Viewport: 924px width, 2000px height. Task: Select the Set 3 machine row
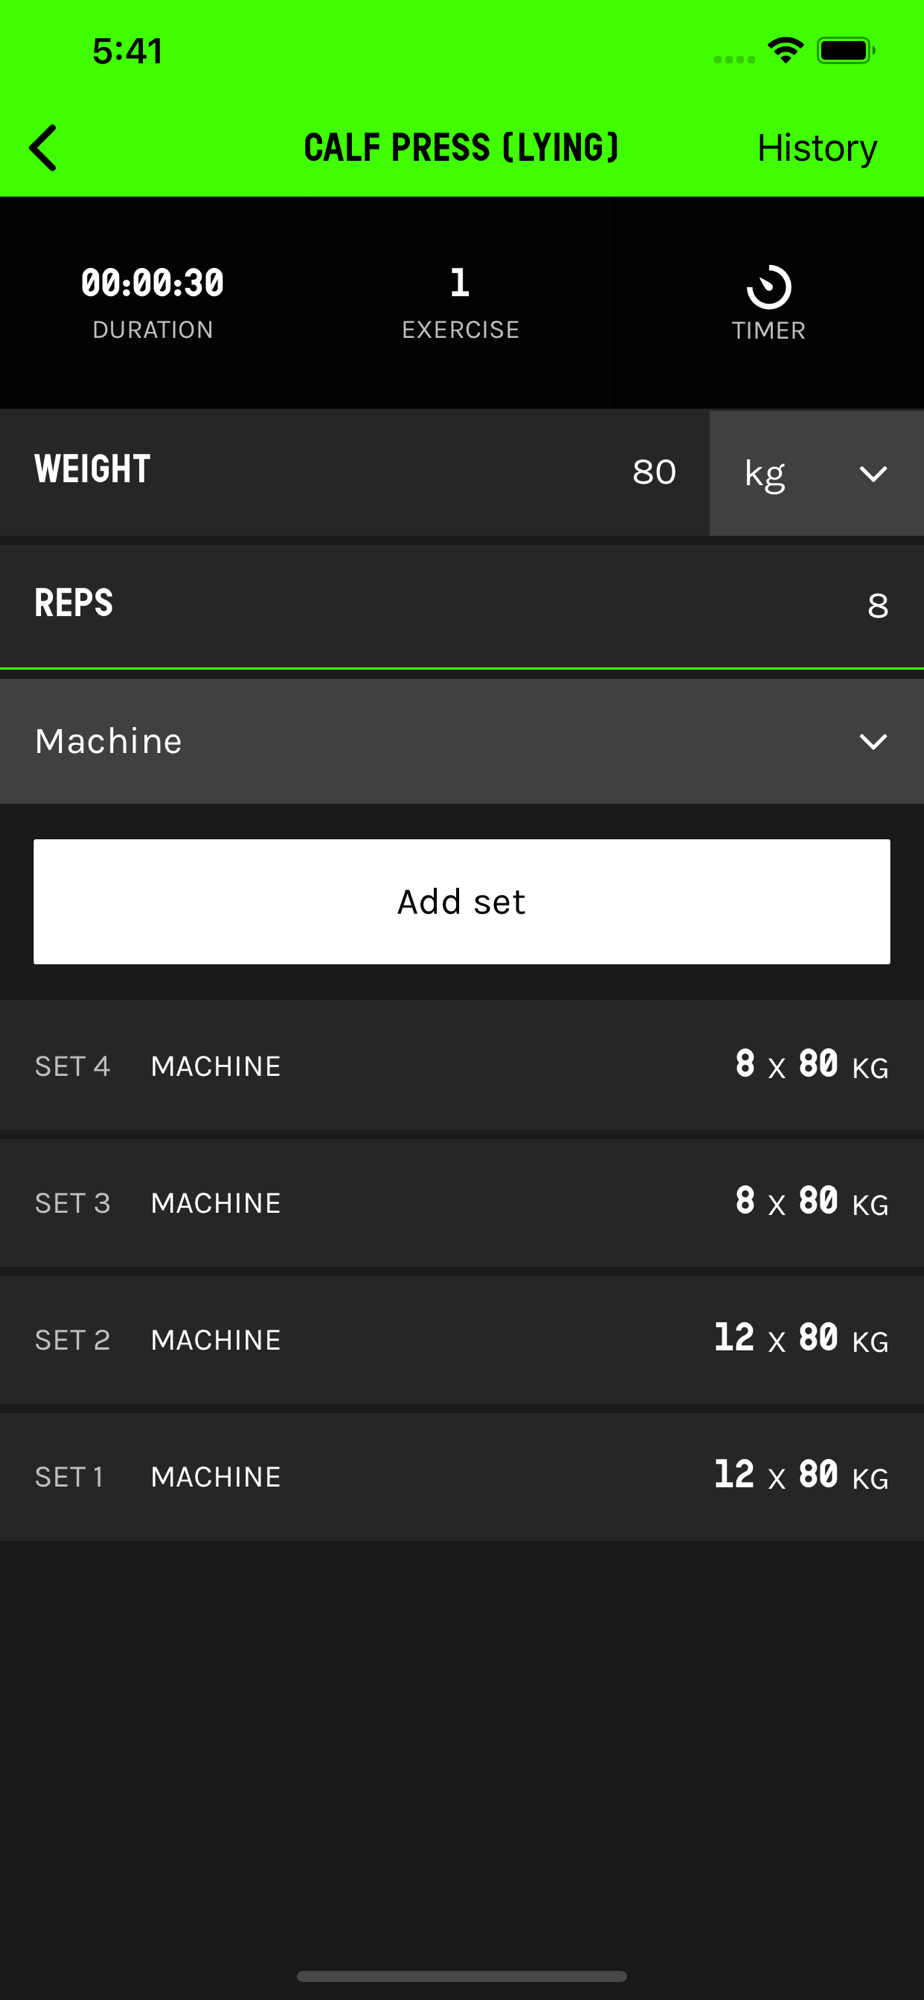click(462, 1203)
